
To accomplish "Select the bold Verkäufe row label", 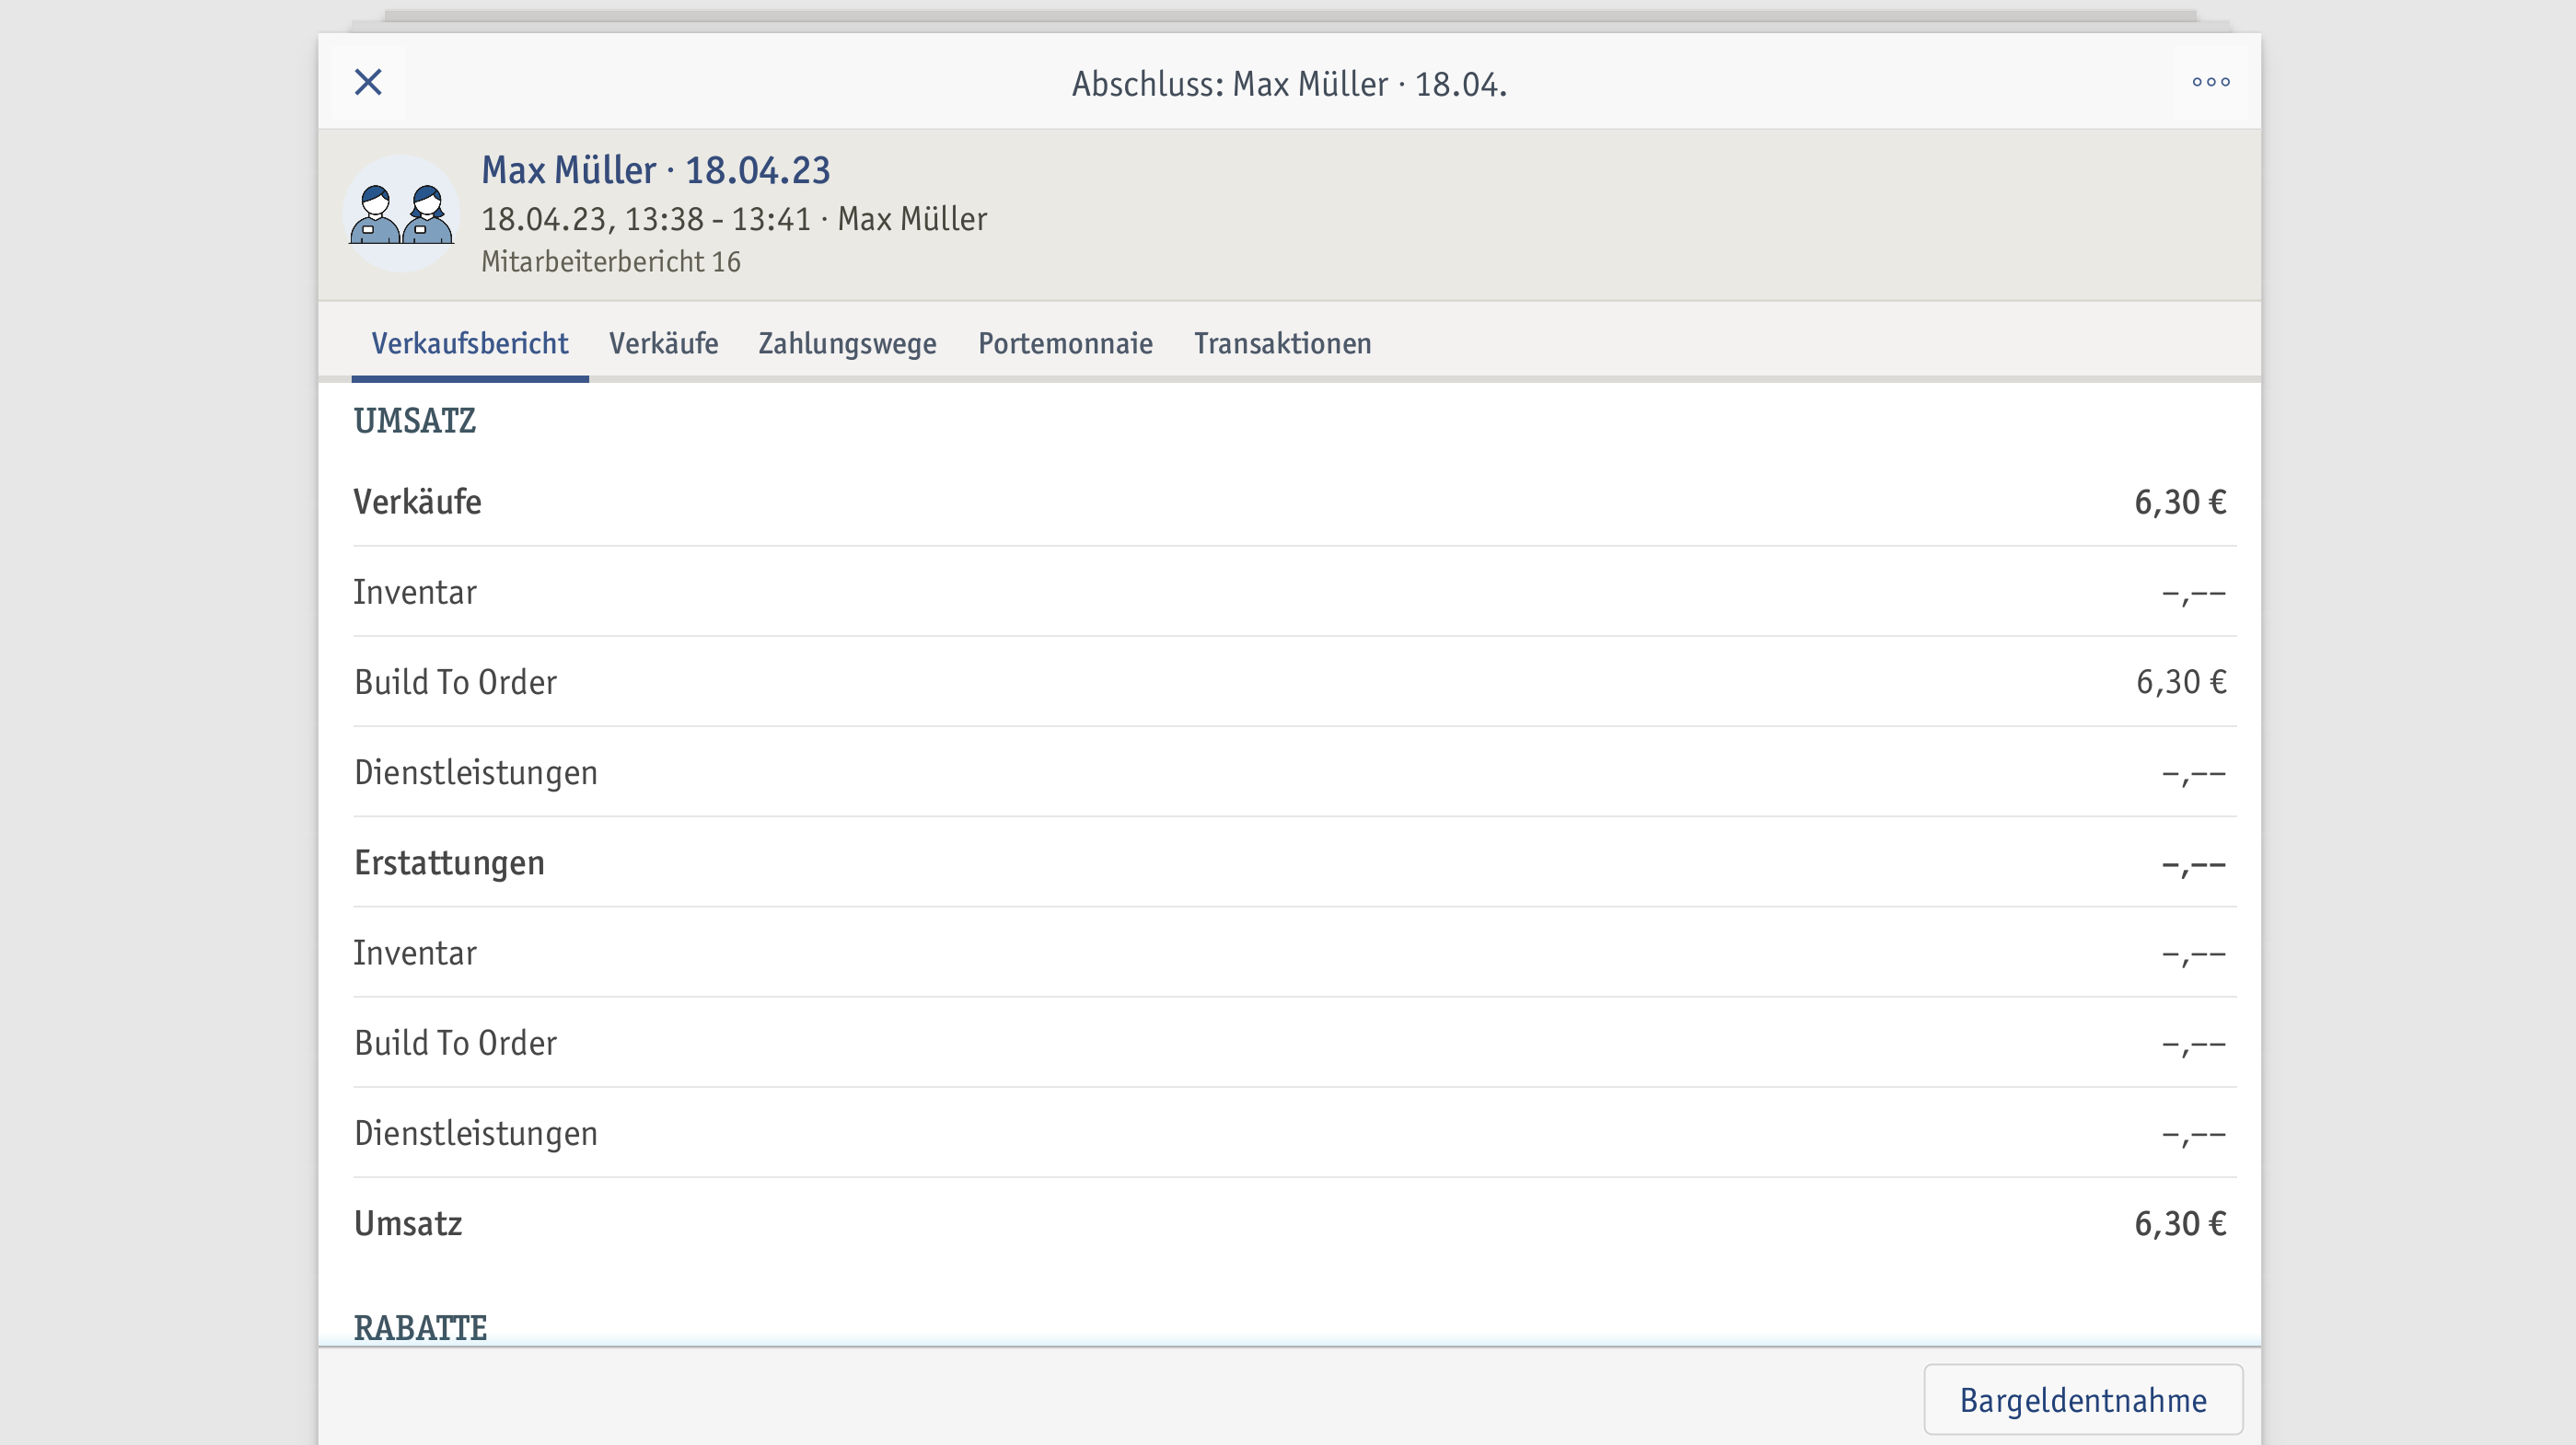I will pos(418,502).
